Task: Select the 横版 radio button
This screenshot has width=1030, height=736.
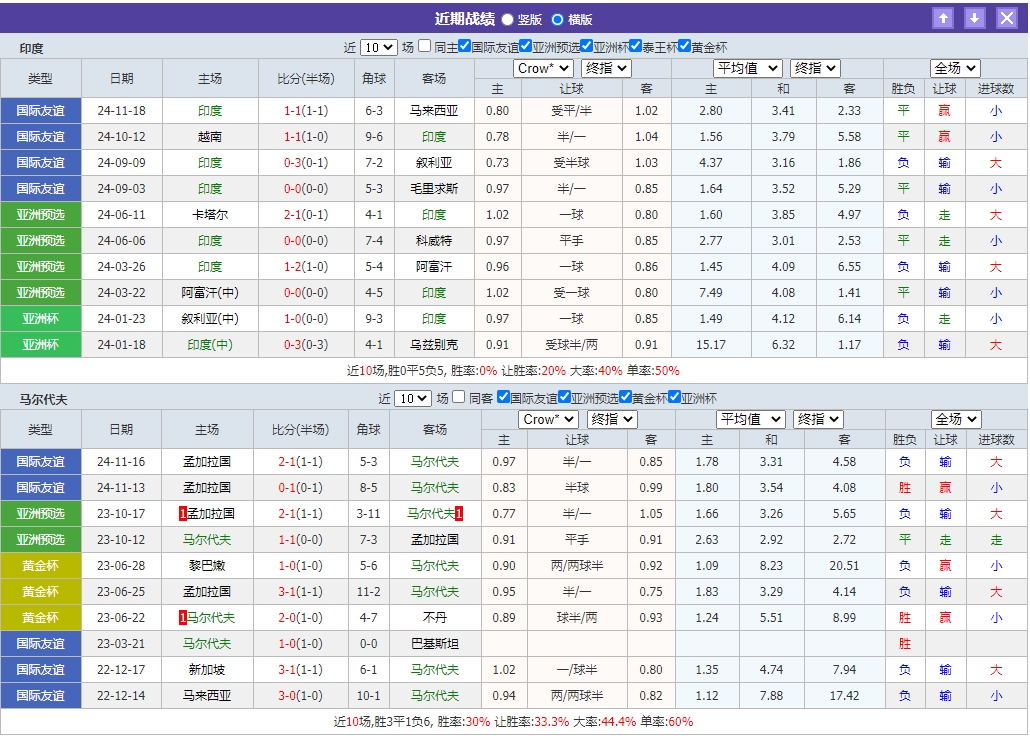Action: click(x=559, y=18)
